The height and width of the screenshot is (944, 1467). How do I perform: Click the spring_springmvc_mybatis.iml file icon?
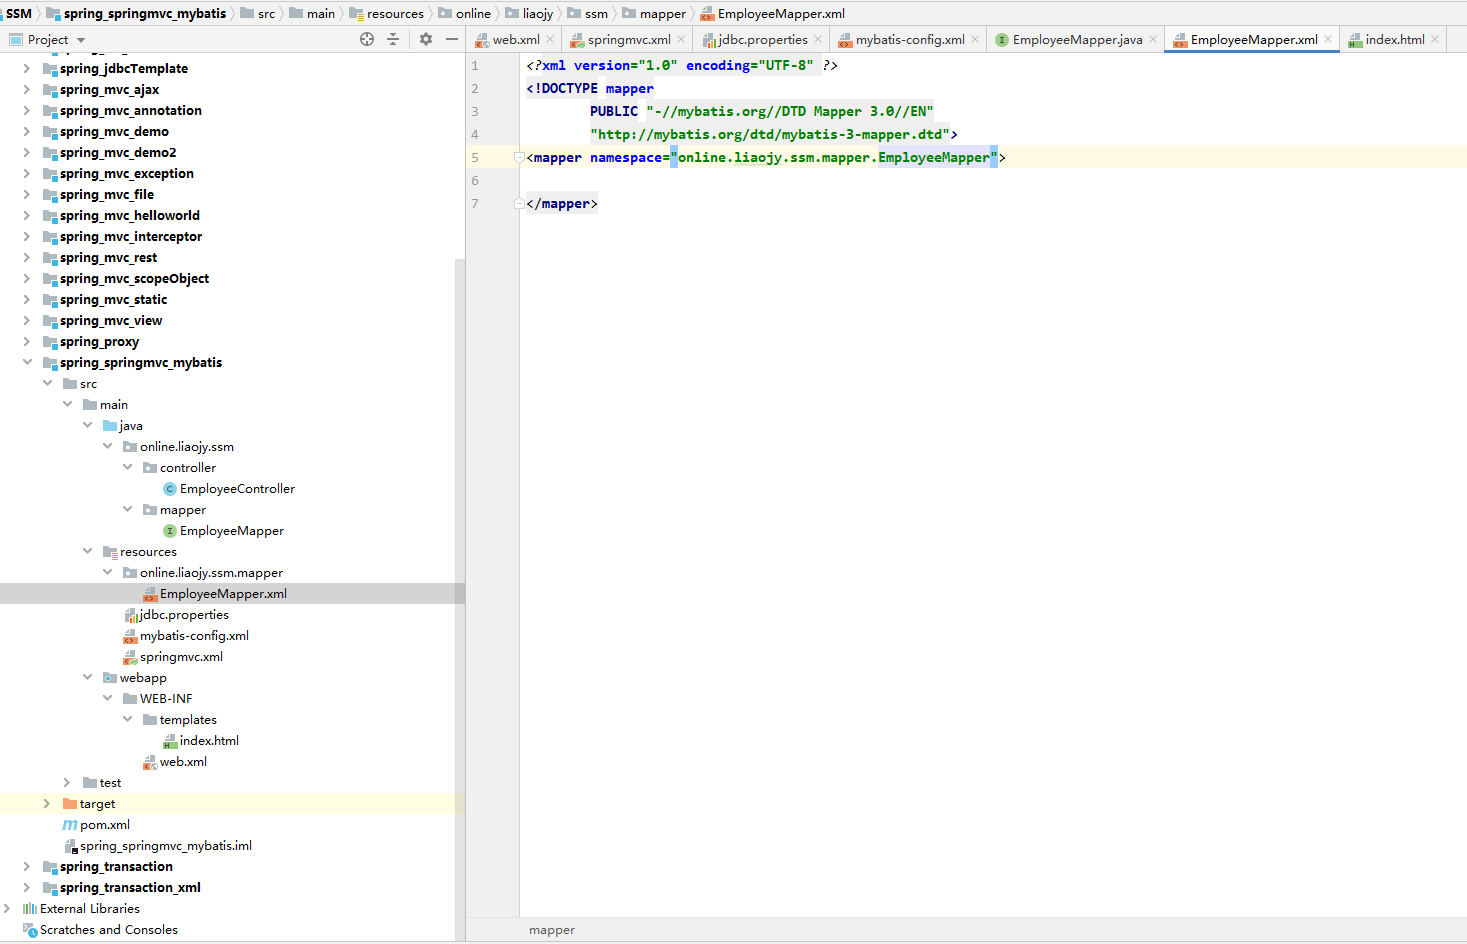click(71, 846)
